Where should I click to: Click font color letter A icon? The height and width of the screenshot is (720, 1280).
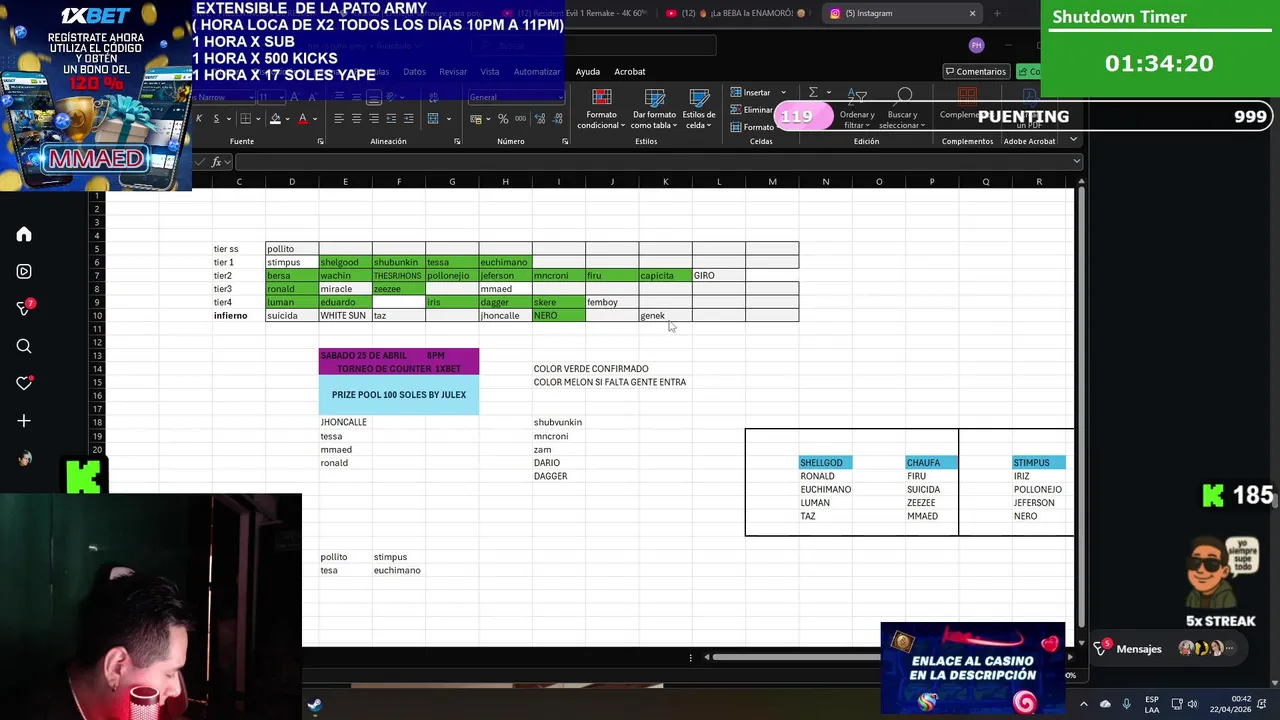coord(302,119)
